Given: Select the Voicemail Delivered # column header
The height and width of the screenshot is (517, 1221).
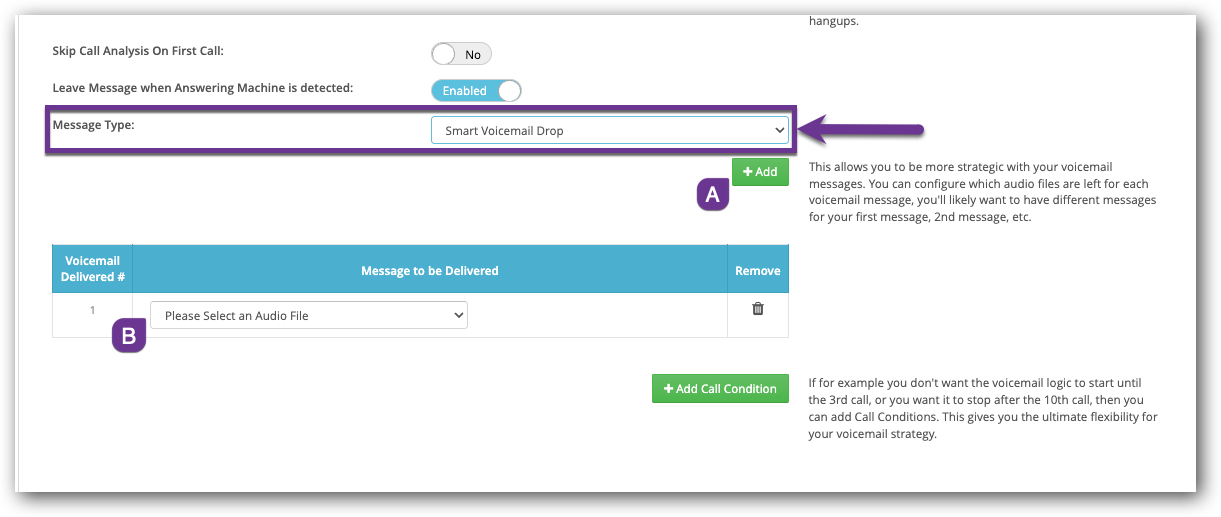Looking at the screenshot, I should point(92,270).
